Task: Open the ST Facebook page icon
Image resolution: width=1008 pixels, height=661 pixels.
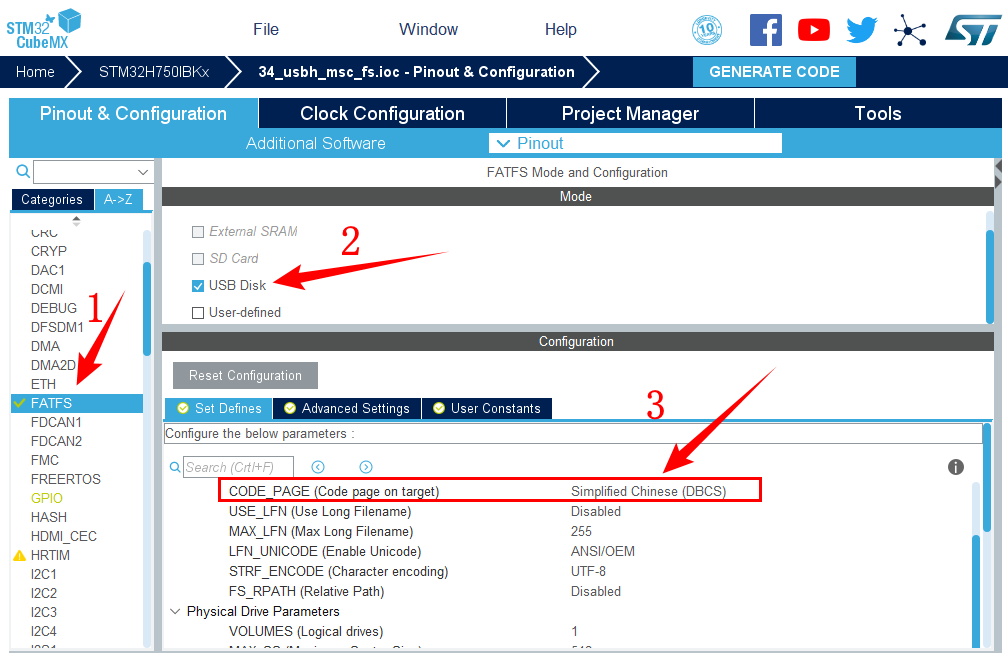Action: (x=765, y=30)
